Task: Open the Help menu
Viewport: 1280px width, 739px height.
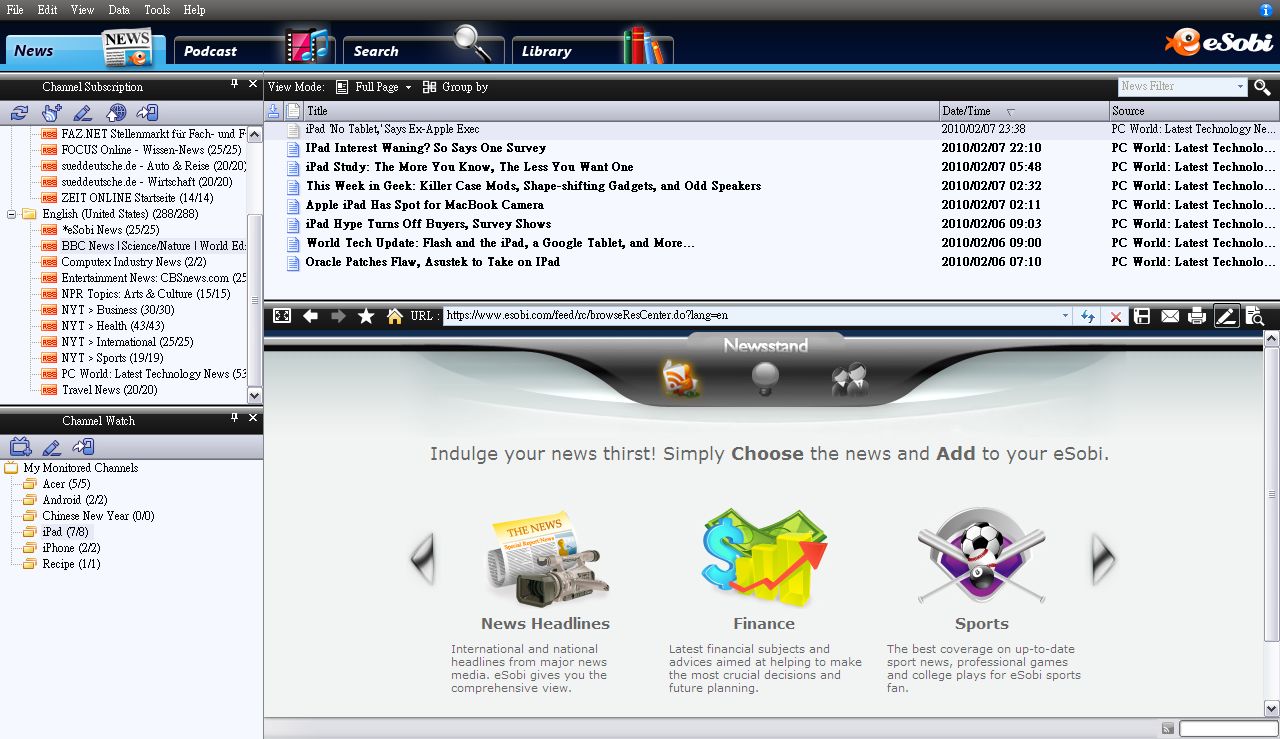Action: coord(194,10)
